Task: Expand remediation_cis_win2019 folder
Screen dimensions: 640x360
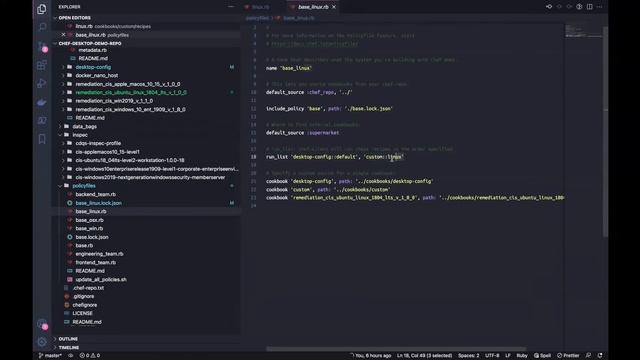Action: click(114, 101)
